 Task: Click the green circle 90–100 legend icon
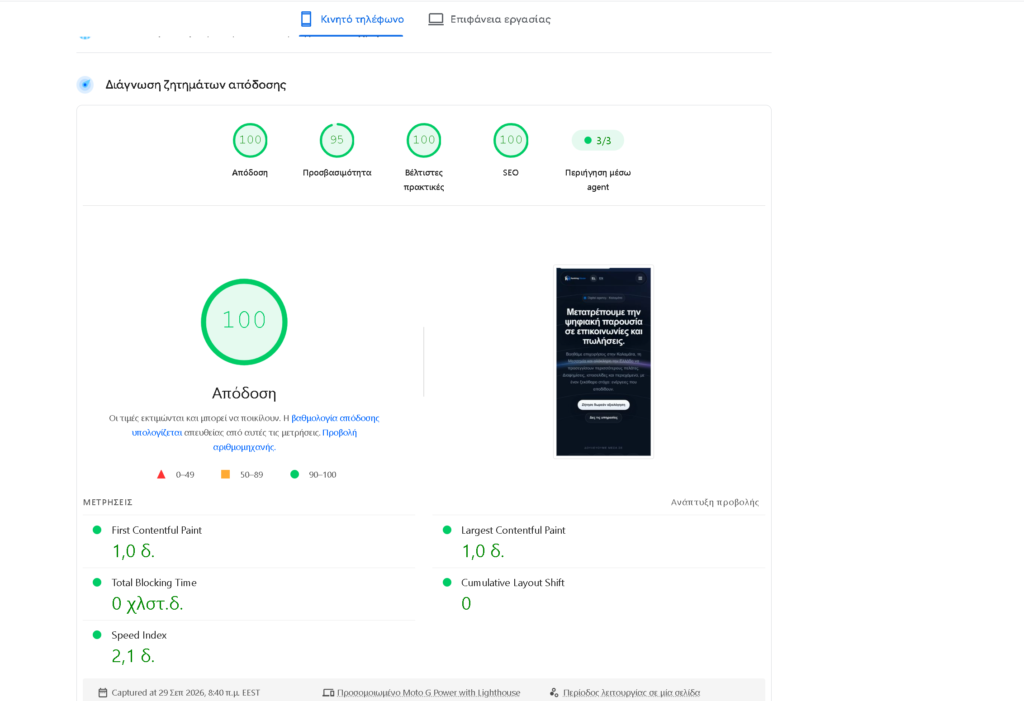tap(295, 474)
